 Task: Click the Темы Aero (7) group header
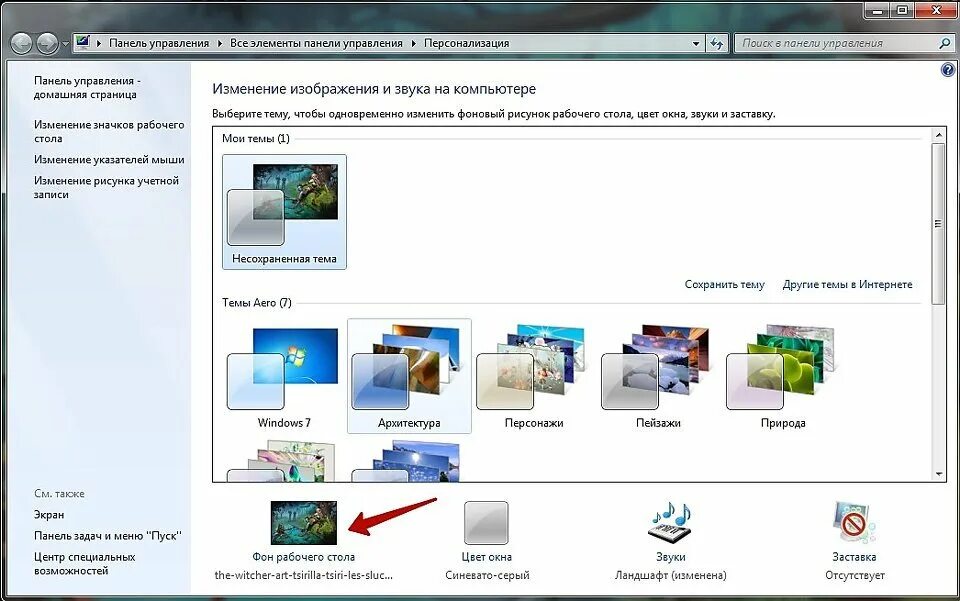coord(257,303)
